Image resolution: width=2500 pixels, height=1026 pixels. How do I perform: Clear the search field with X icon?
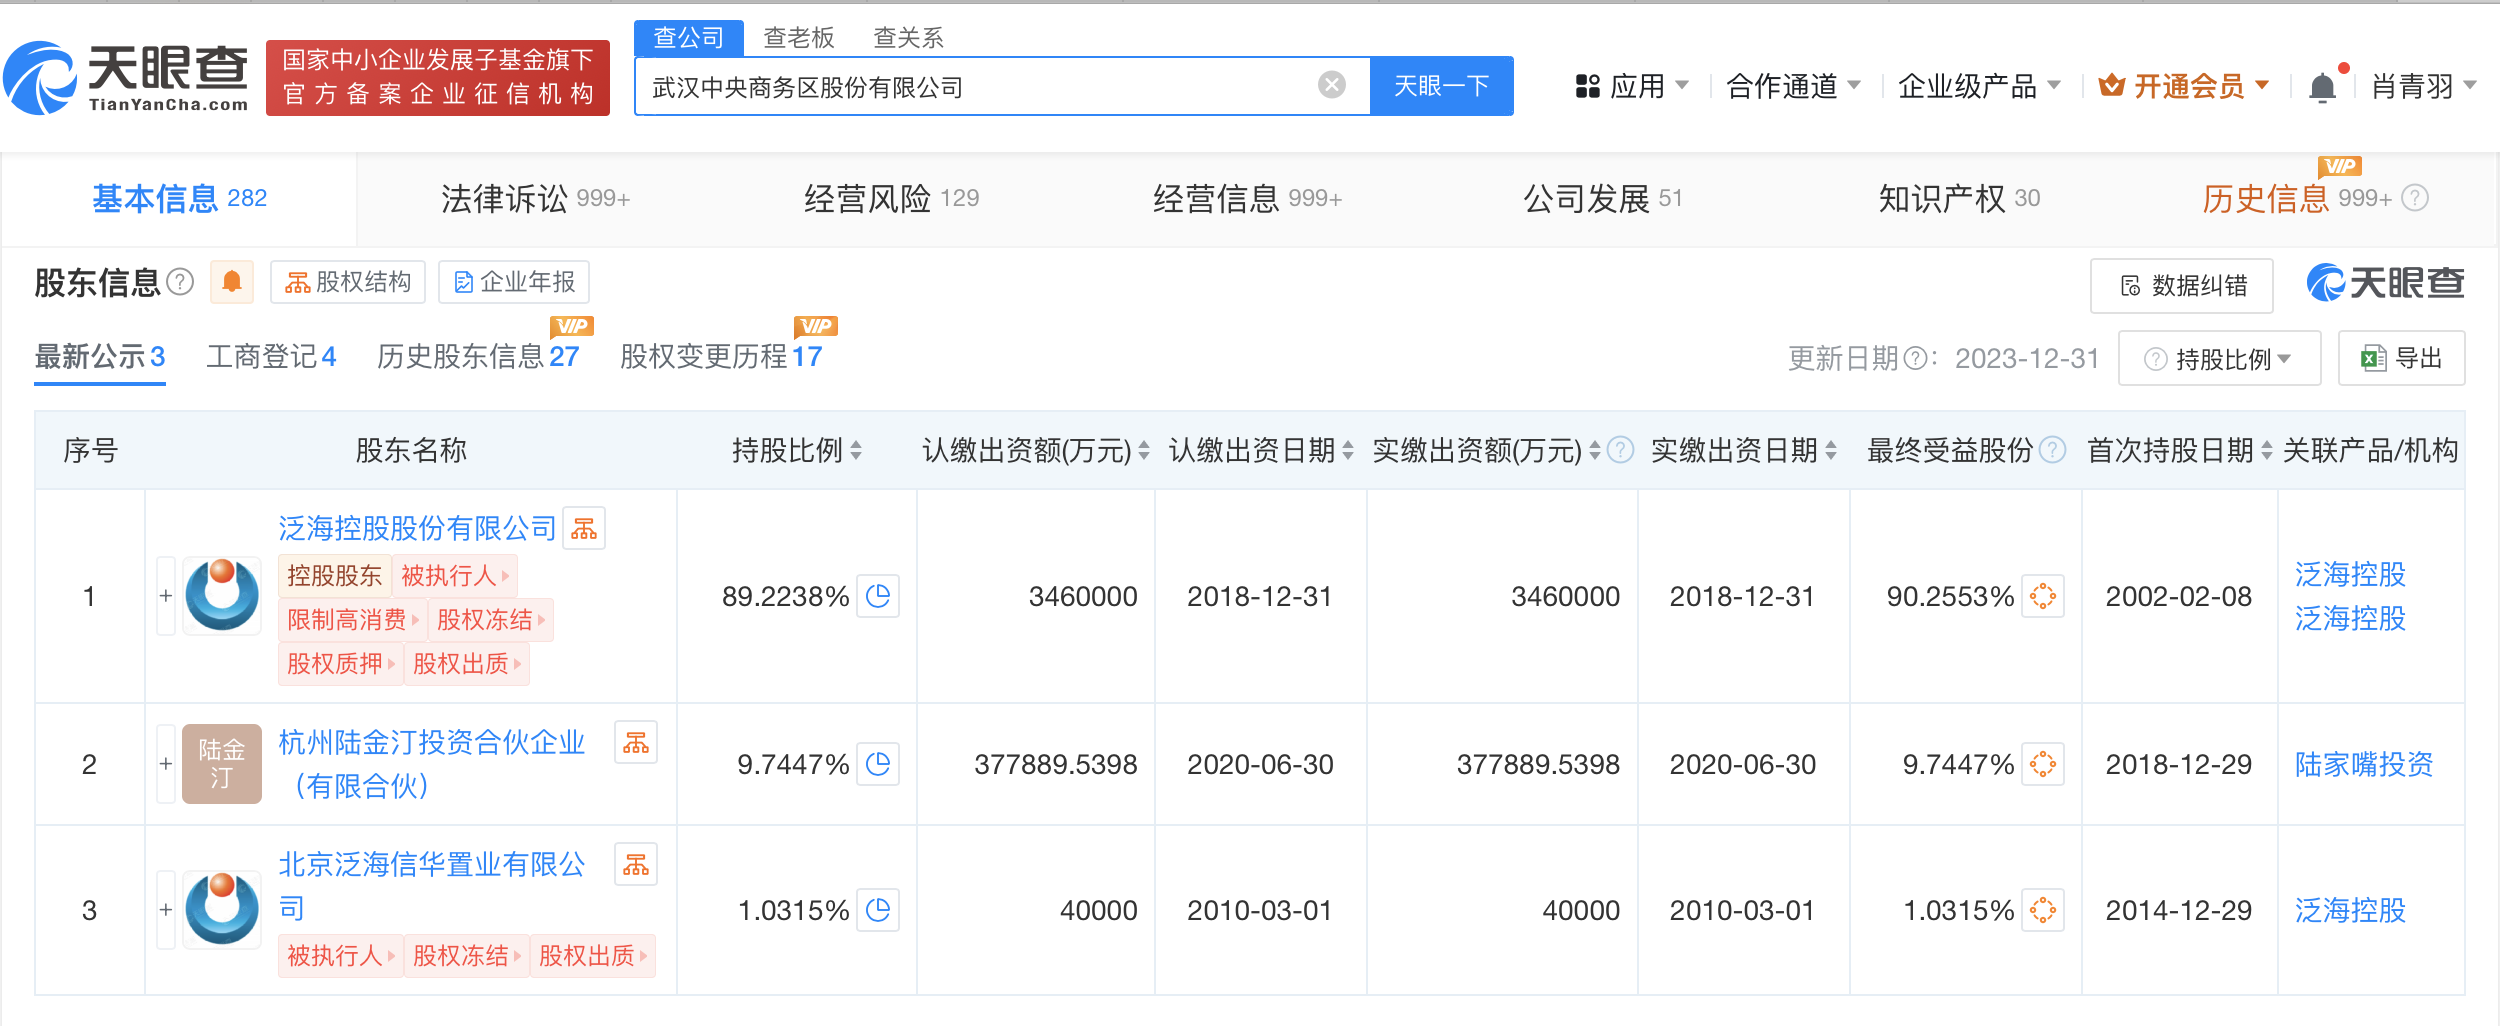(x=1331, y=86)
